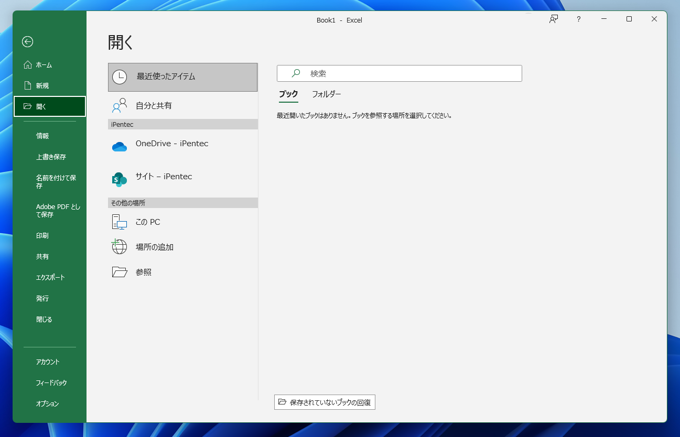
Task: Minimize the Excel window
Action: coord(604,19)
